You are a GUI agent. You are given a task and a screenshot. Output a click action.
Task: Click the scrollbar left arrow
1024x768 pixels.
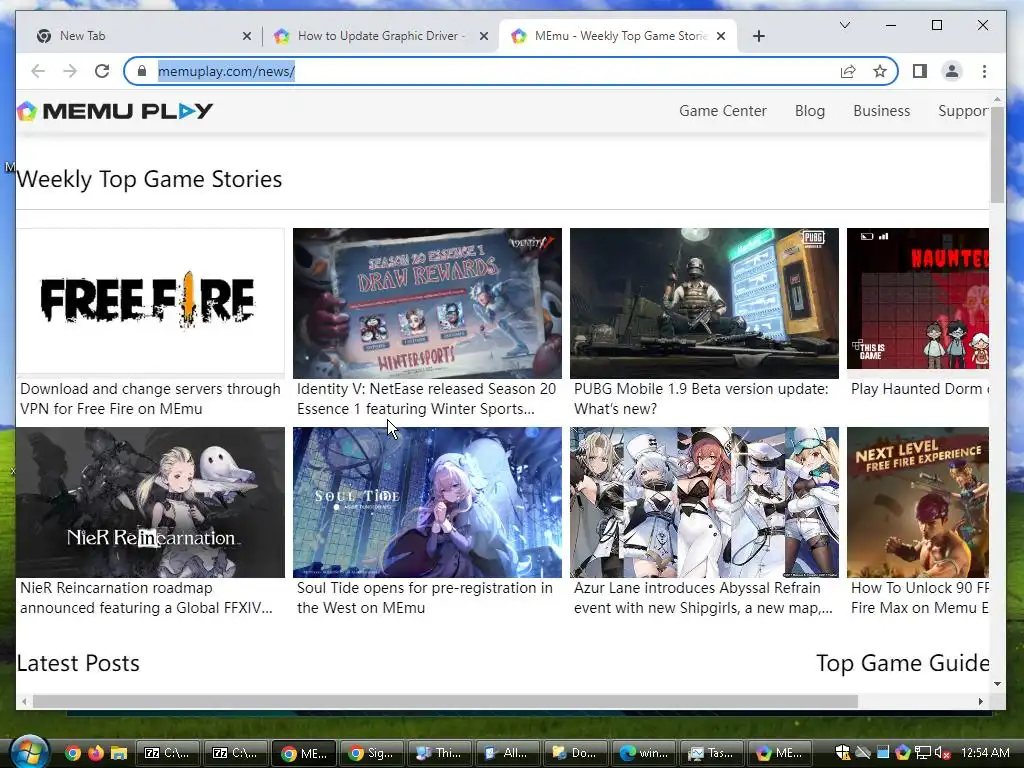tap(24, 701)
